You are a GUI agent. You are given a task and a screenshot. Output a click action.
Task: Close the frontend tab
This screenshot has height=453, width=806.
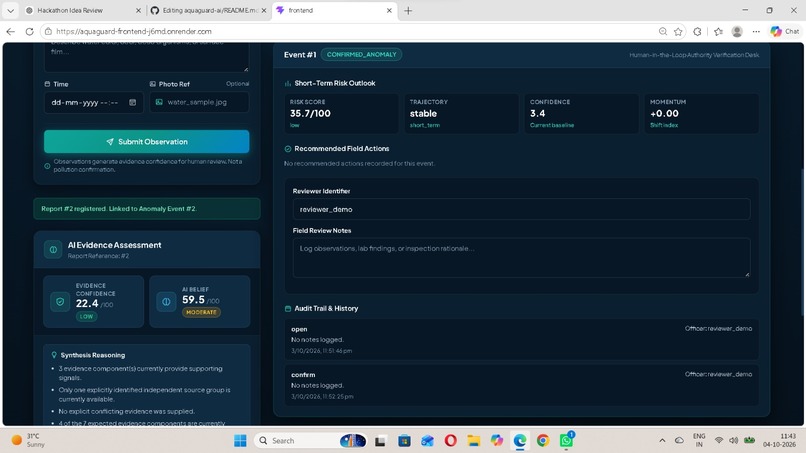[x=389, y=10]
